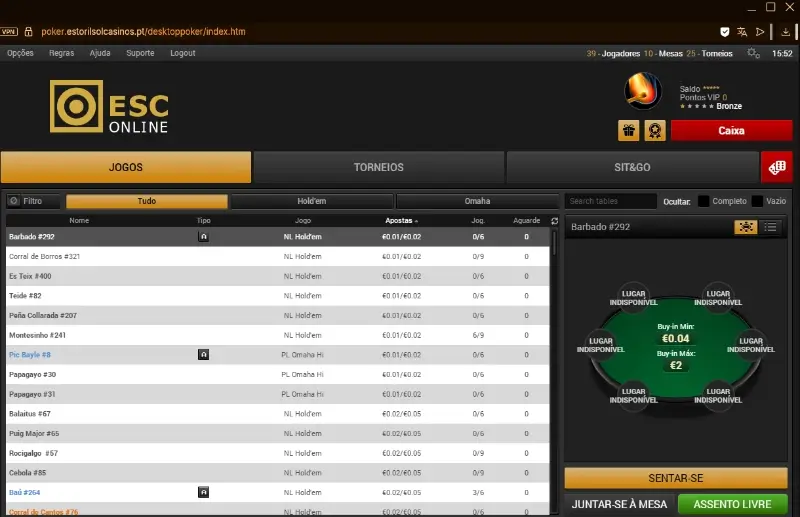Click browser shield icon in address bar
Screen dimensions: 800x517
[x=724, y=32]
